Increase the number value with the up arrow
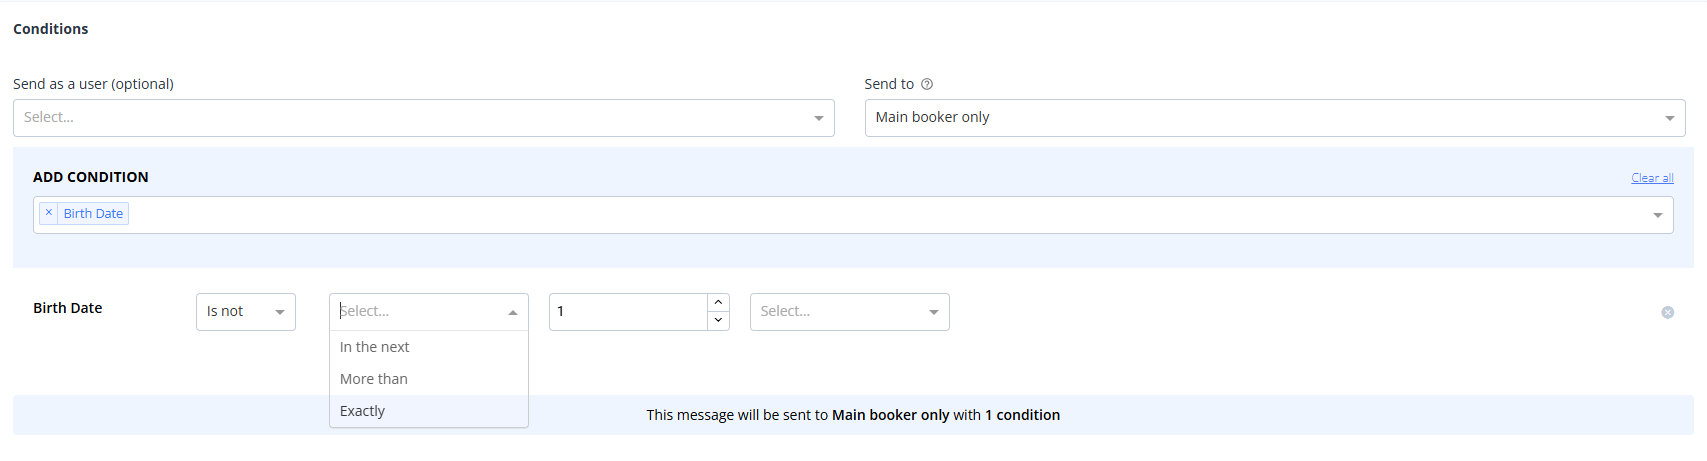The image size is (1707, 461). click(x=718, y=302)
